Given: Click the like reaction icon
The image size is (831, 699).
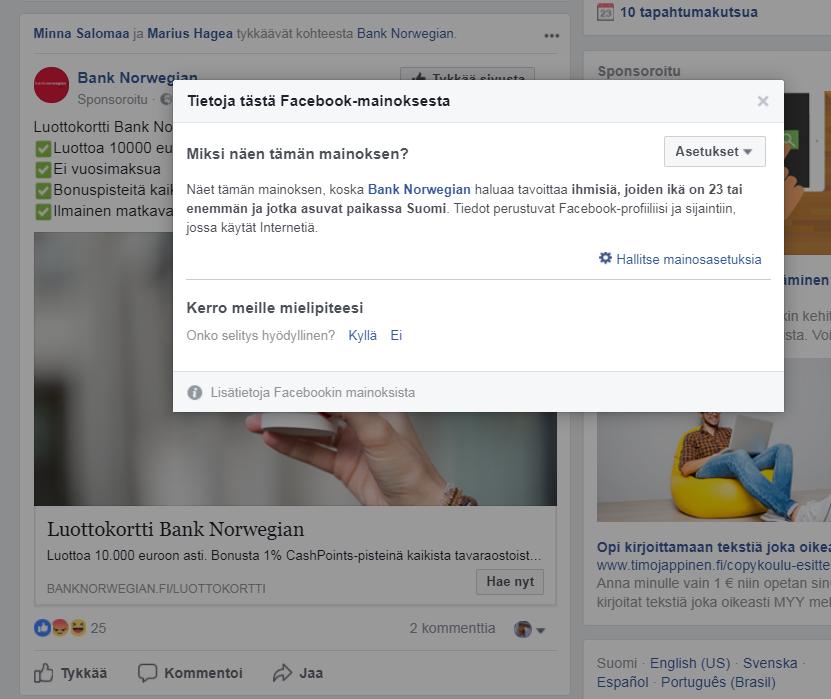Looking at the screenshot, I should [x=42, y=628].
